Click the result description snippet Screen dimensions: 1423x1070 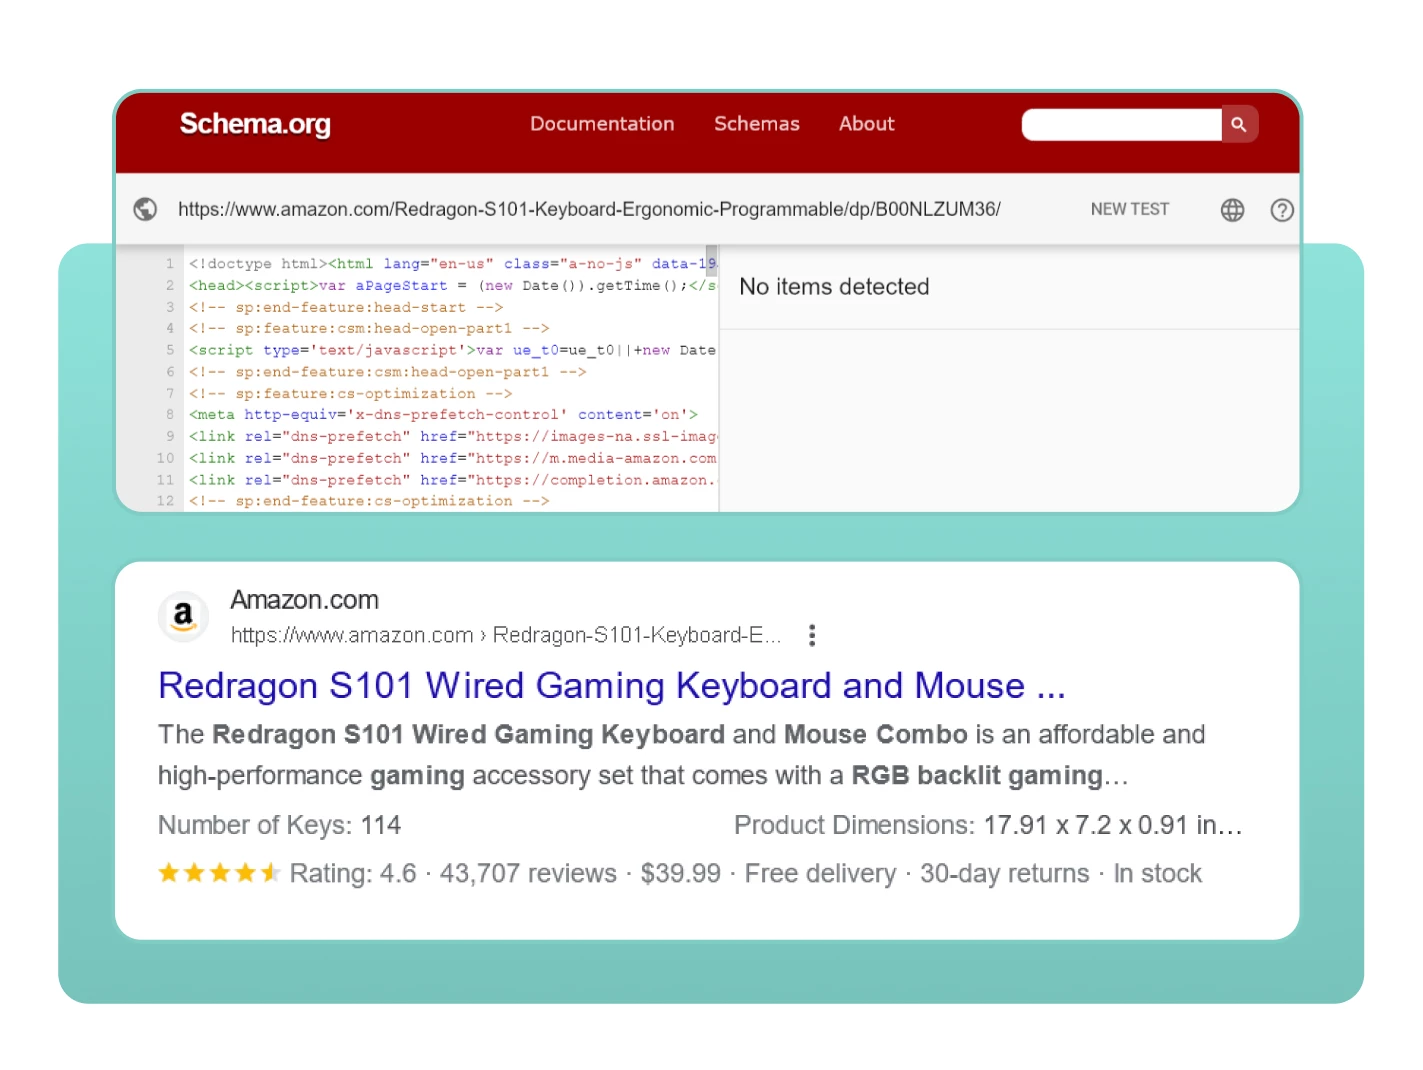pos(682,755)
